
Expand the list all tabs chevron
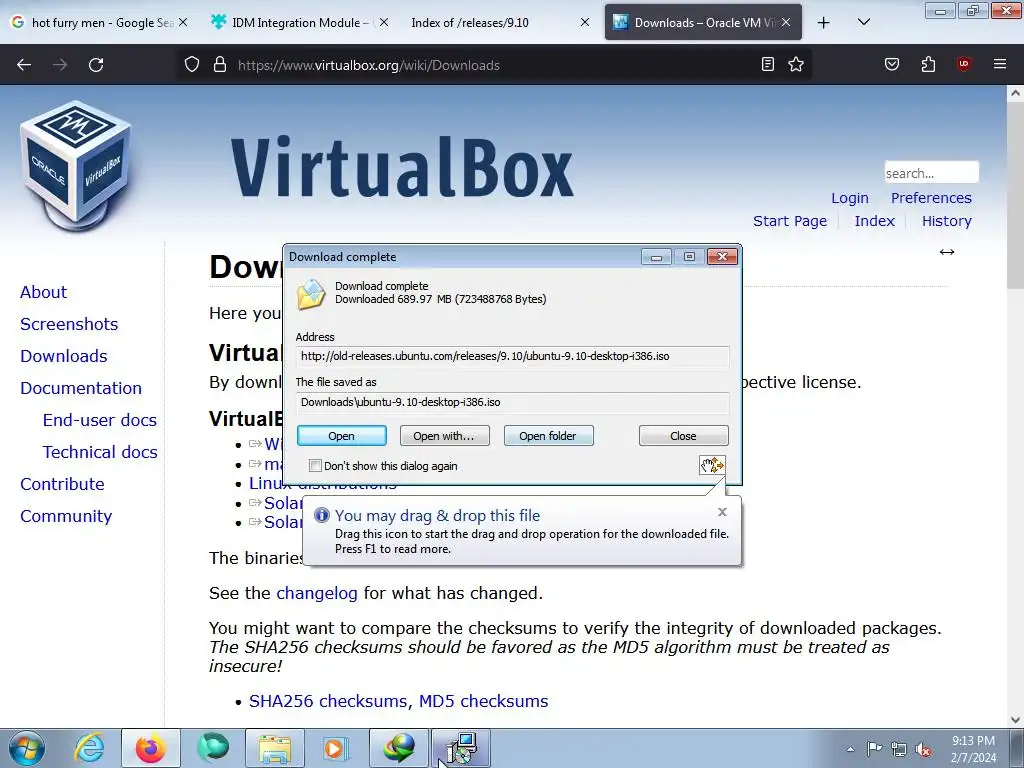tap(863, 22)
